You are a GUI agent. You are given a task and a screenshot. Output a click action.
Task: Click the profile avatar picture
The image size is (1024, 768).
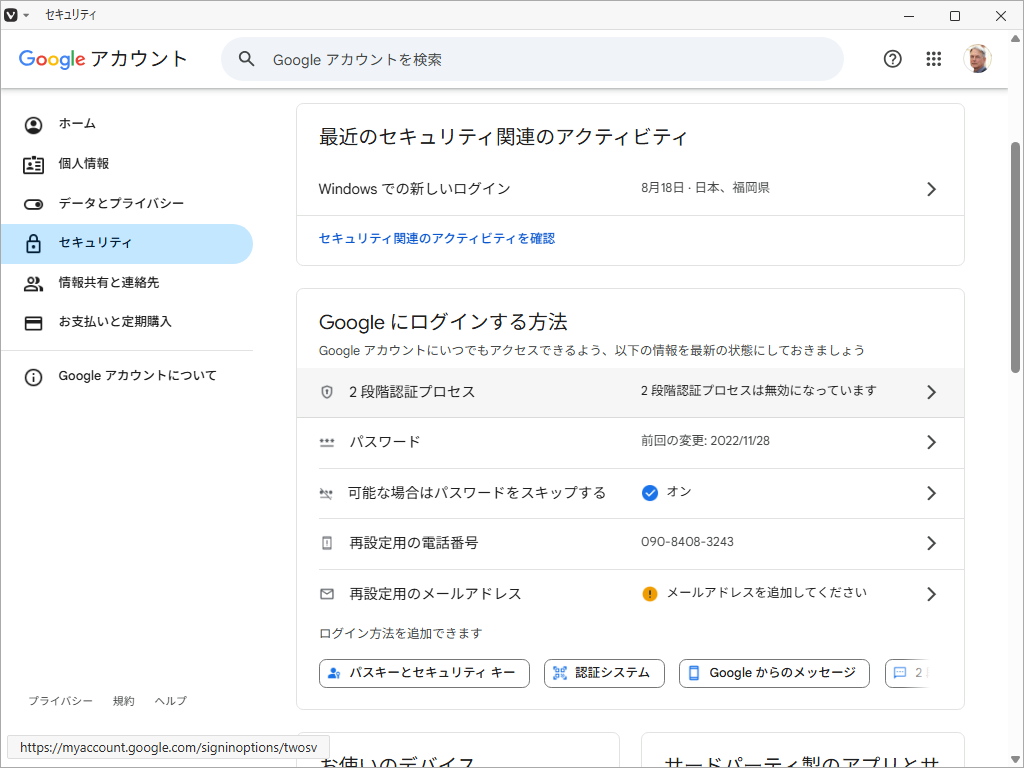[977, 59]
